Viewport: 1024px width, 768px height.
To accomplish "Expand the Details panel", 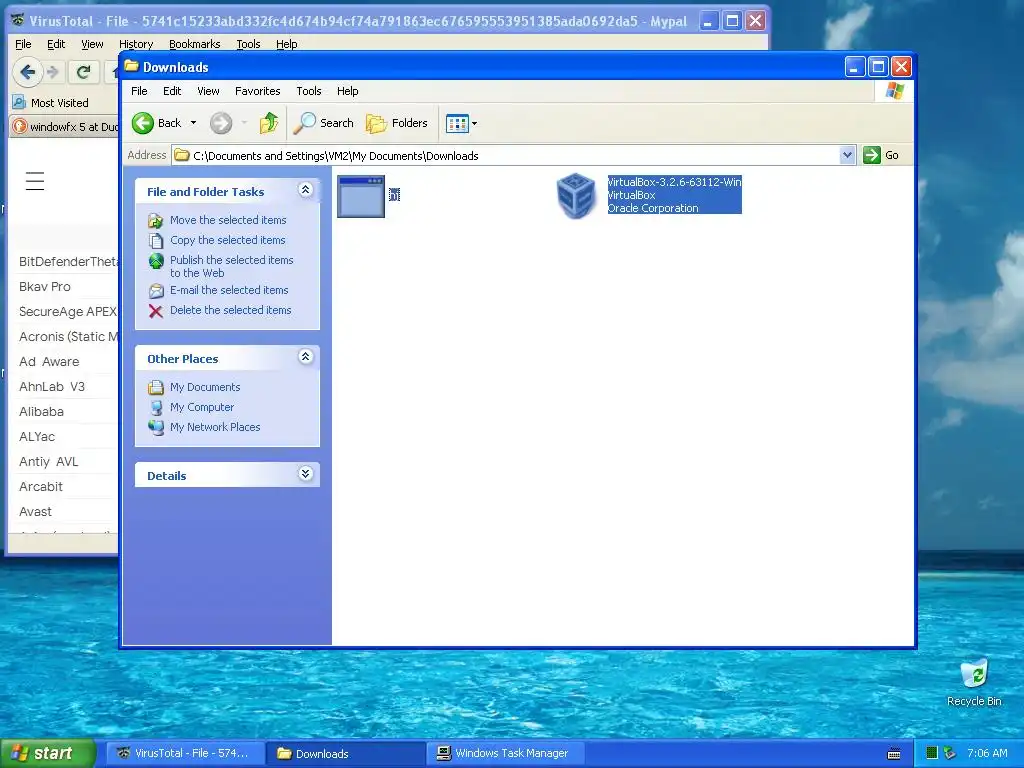I will pyautogui.click(x=305, y=474).
